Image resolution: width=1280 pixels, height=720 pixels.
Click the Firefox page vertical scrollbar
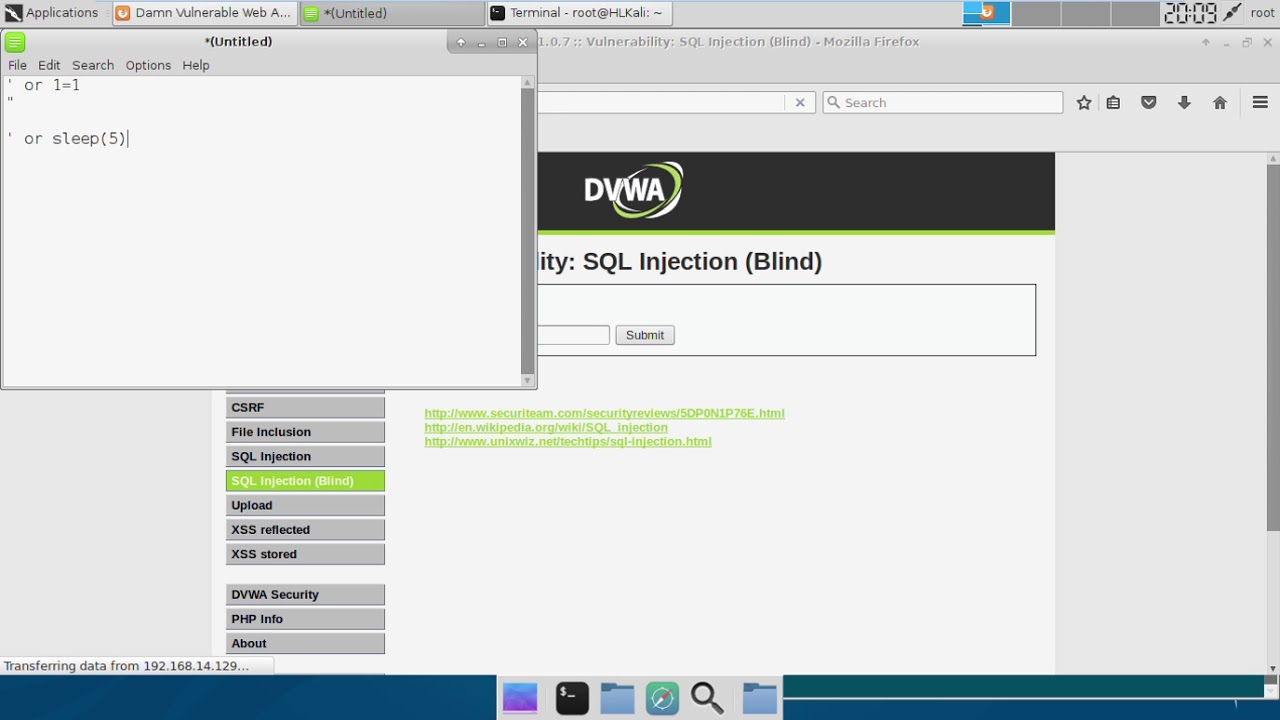[x=1273, y=350]
